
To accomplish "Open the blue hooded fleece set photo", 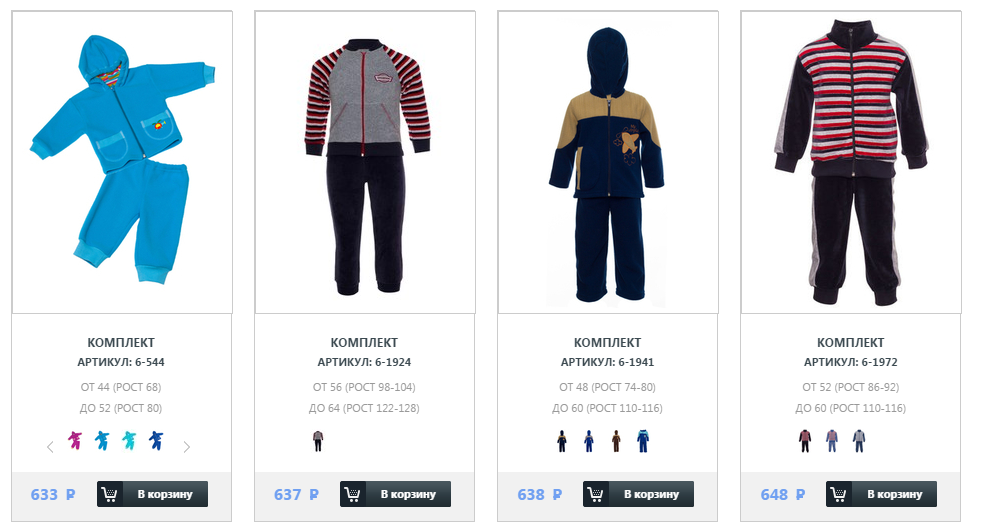I will [122, 162].
